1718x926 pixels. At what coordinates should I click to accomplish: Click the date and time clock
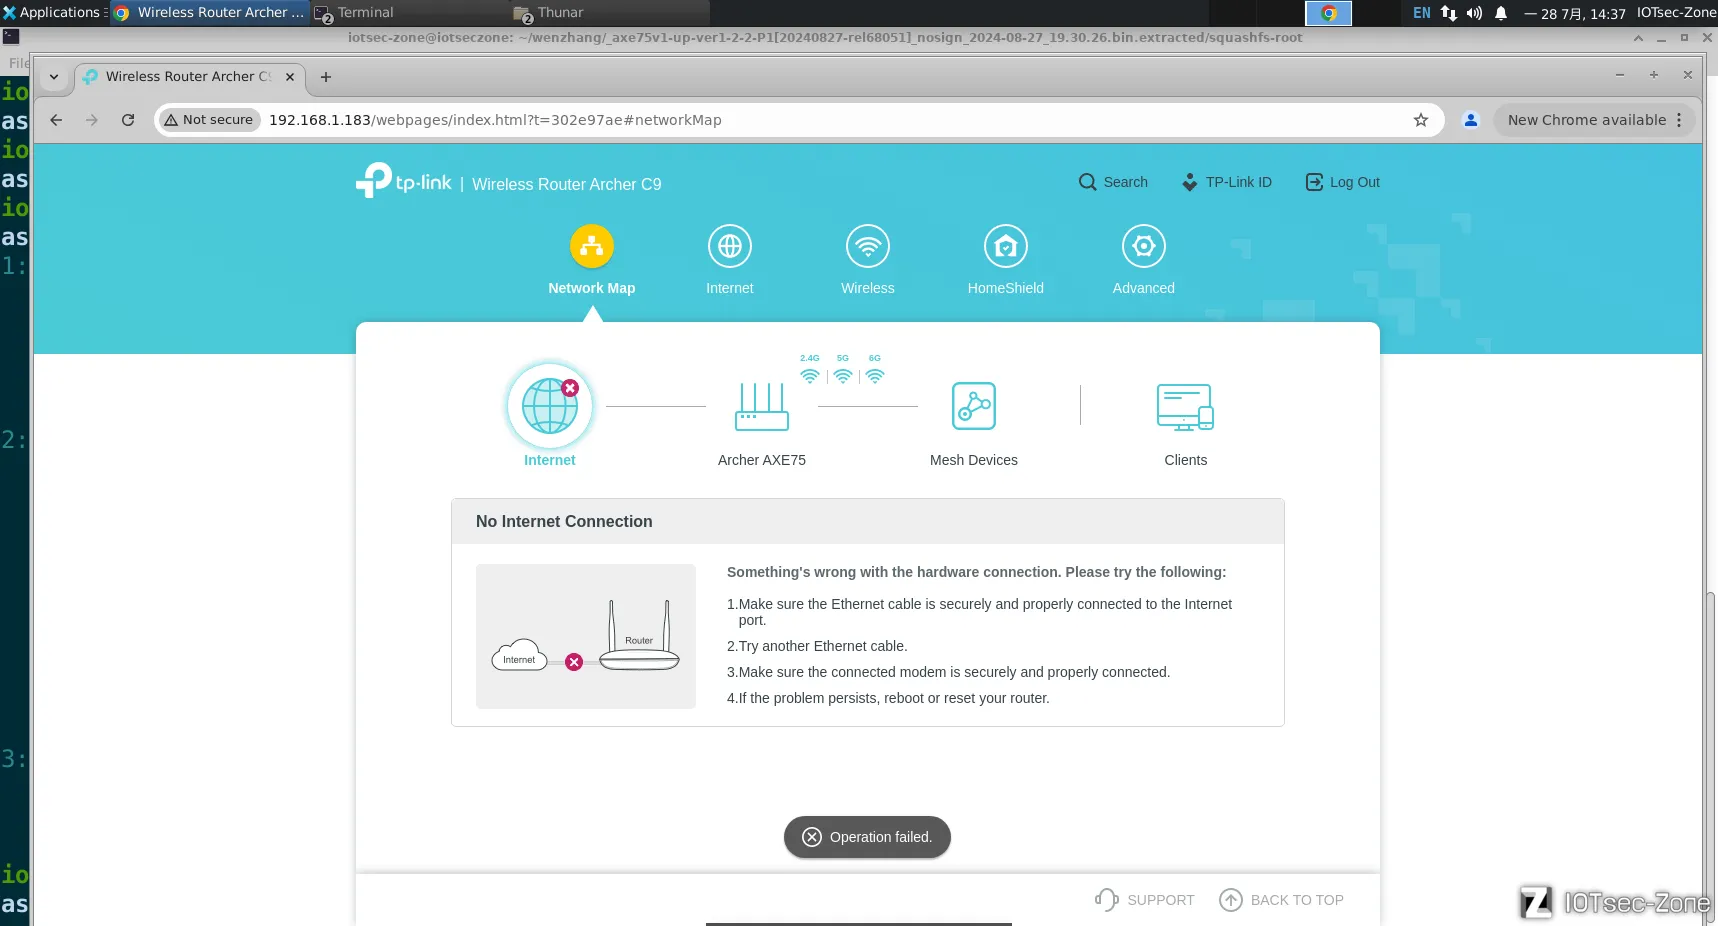coord(1574,14)
